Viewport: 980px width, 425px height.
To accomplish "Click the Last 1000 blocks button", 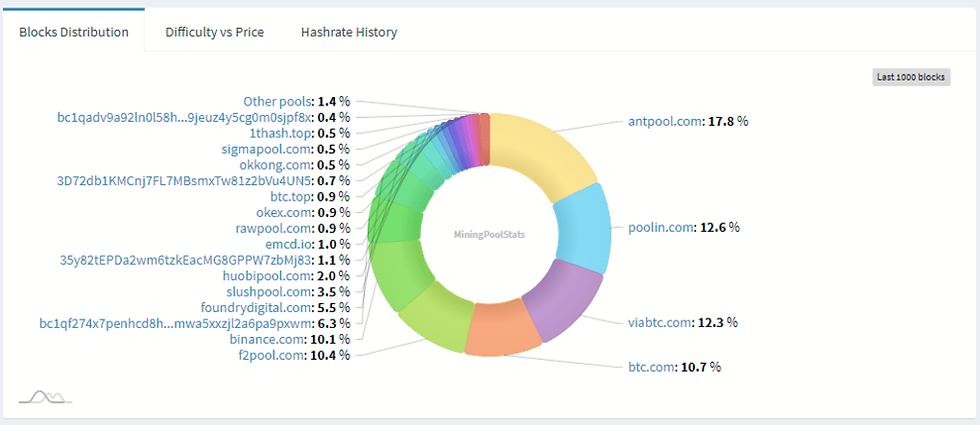I will (x=911, y=78).
